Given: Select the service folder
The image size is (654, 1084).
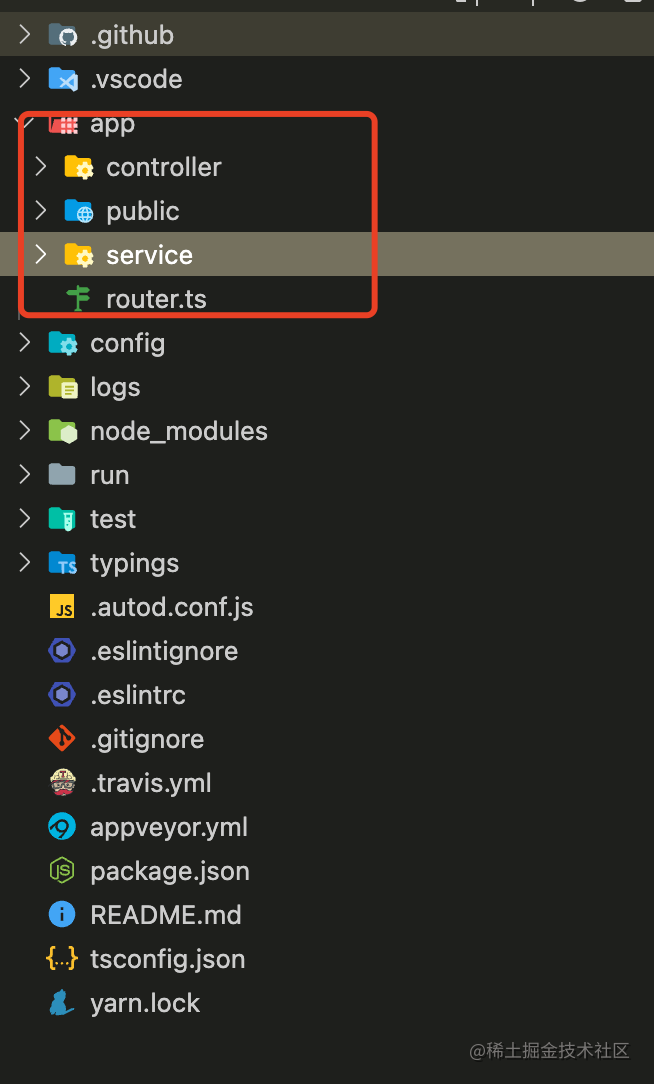Looking at the screenshot, I should 149,255.
